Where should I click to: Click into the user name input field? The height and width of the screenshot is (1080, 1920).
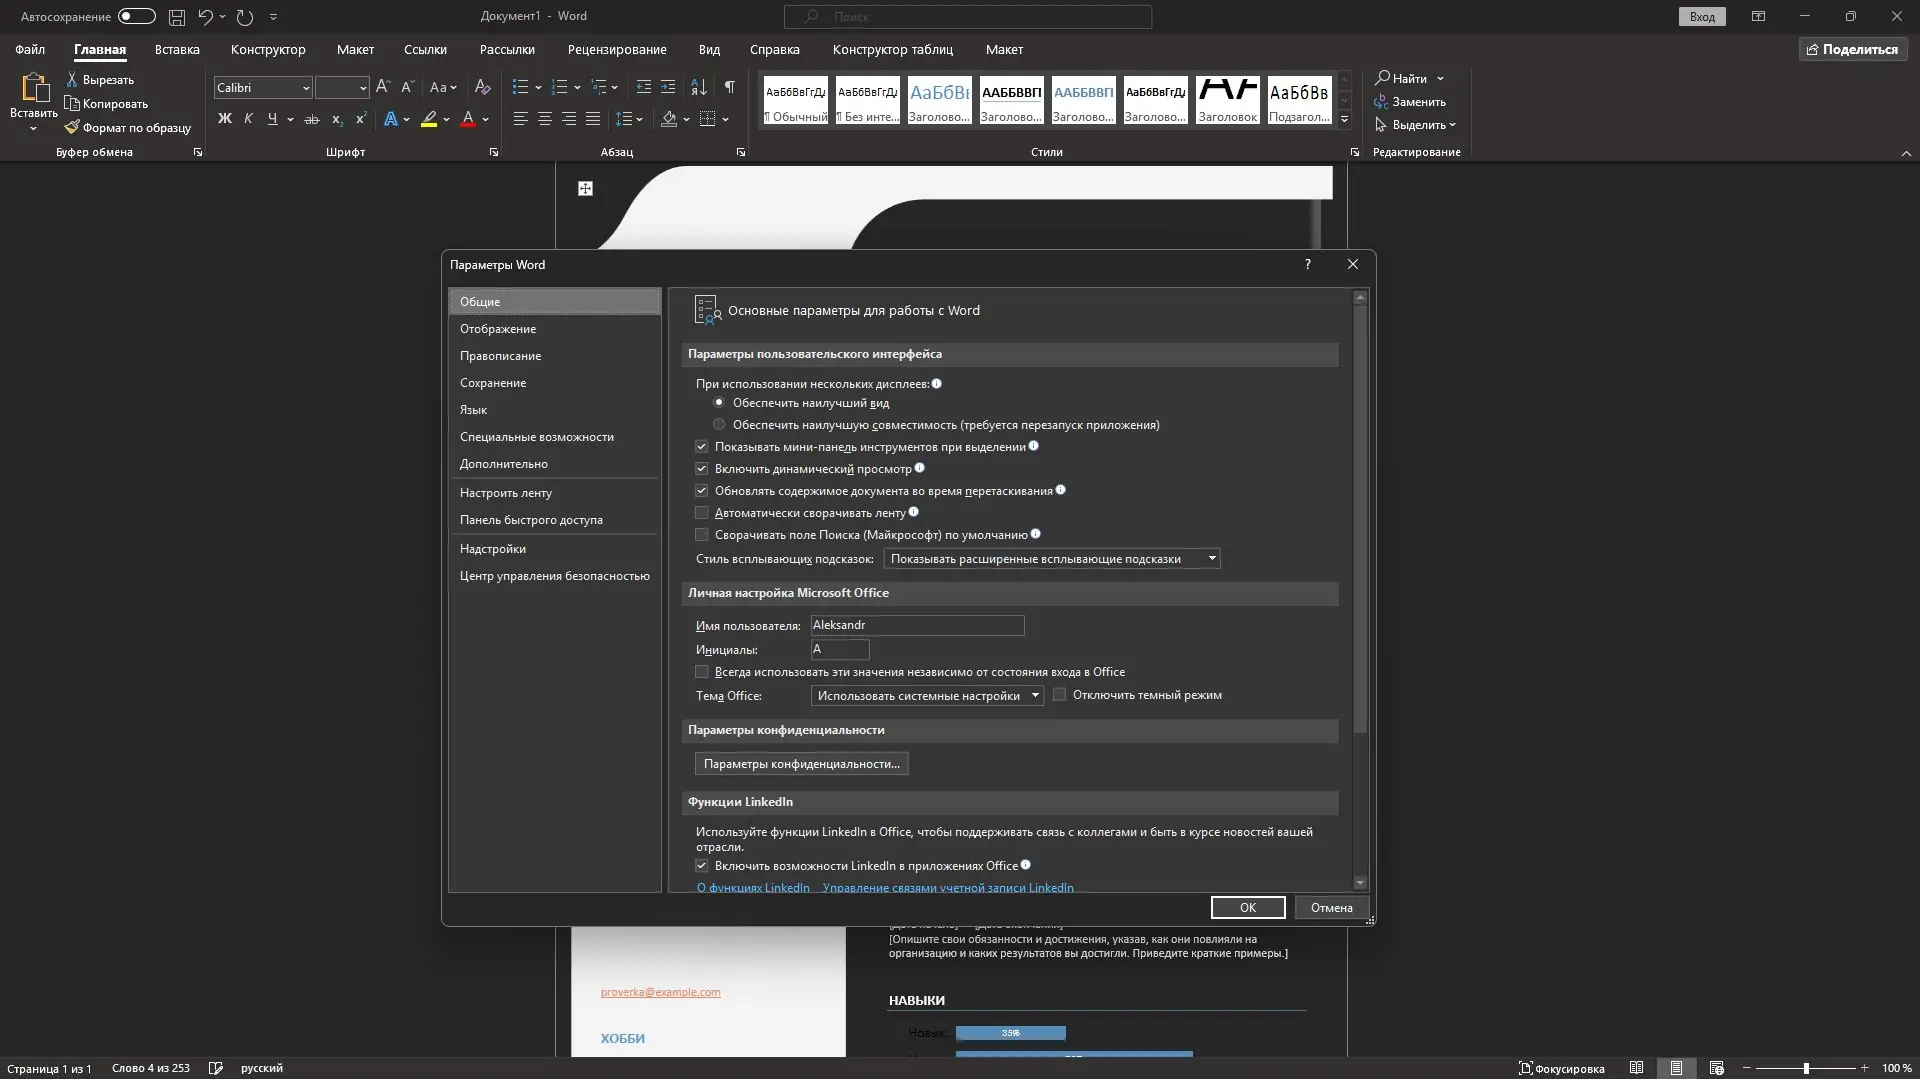(917, 625)
